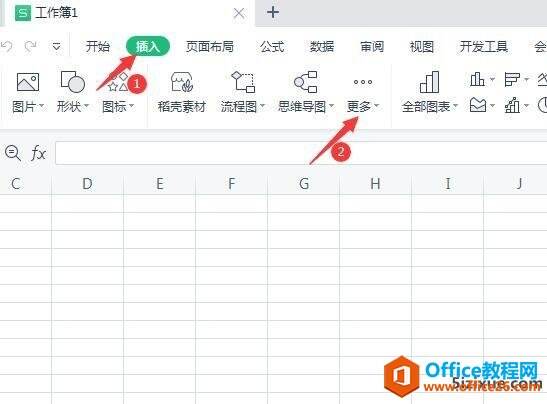Select column E header
Viewport: 547px width, 404px height.
point(160,184)
